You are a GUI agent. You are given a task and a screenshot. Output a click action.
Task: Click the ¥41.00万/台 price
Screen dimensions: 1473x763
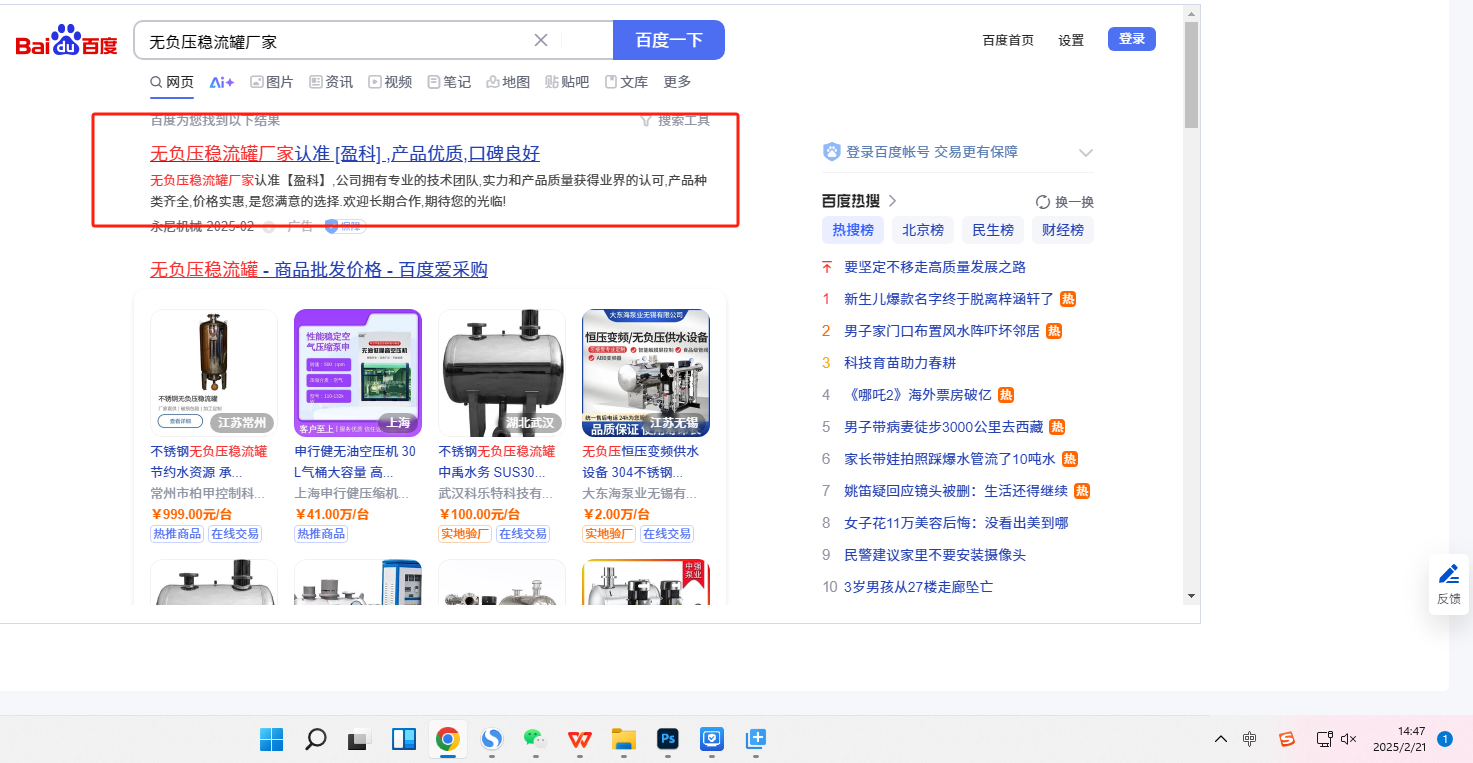tap(333, 514)
